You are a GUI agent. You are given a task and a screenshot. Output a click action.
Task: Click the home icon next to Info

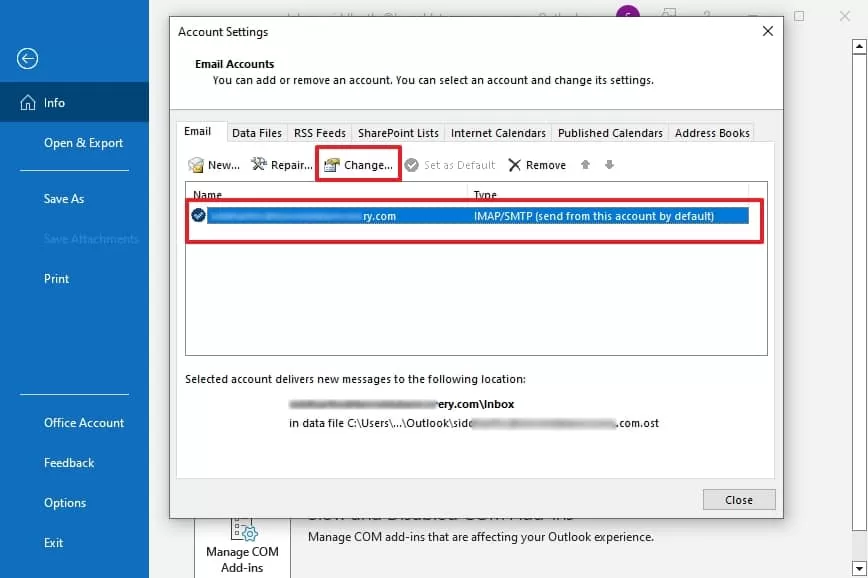point(28,102)
